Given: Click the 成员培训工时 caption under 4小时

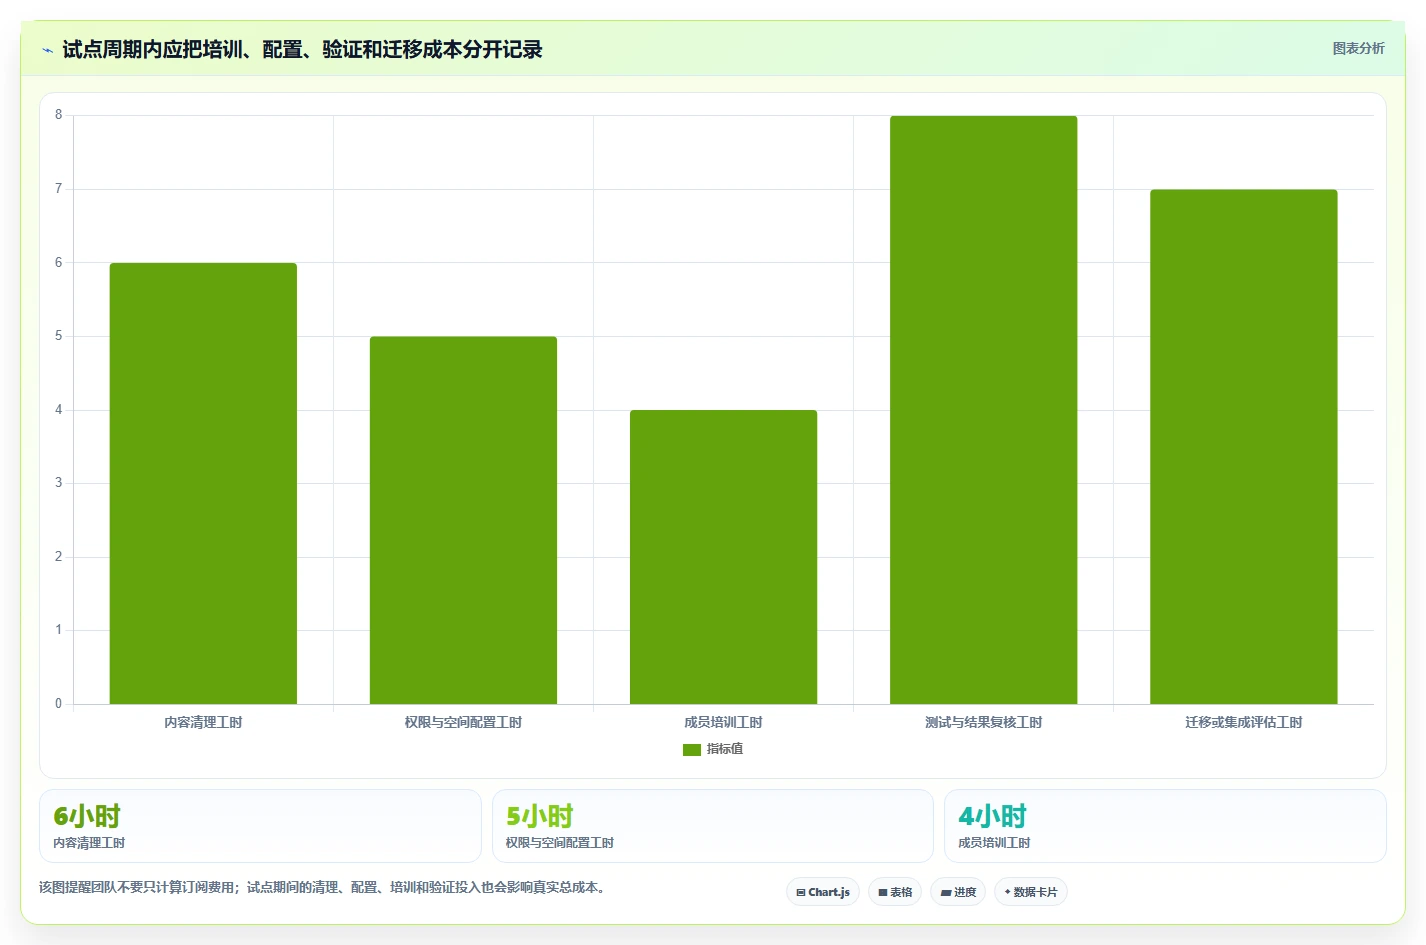Looking at the screenshot, I should coord(994,843).
